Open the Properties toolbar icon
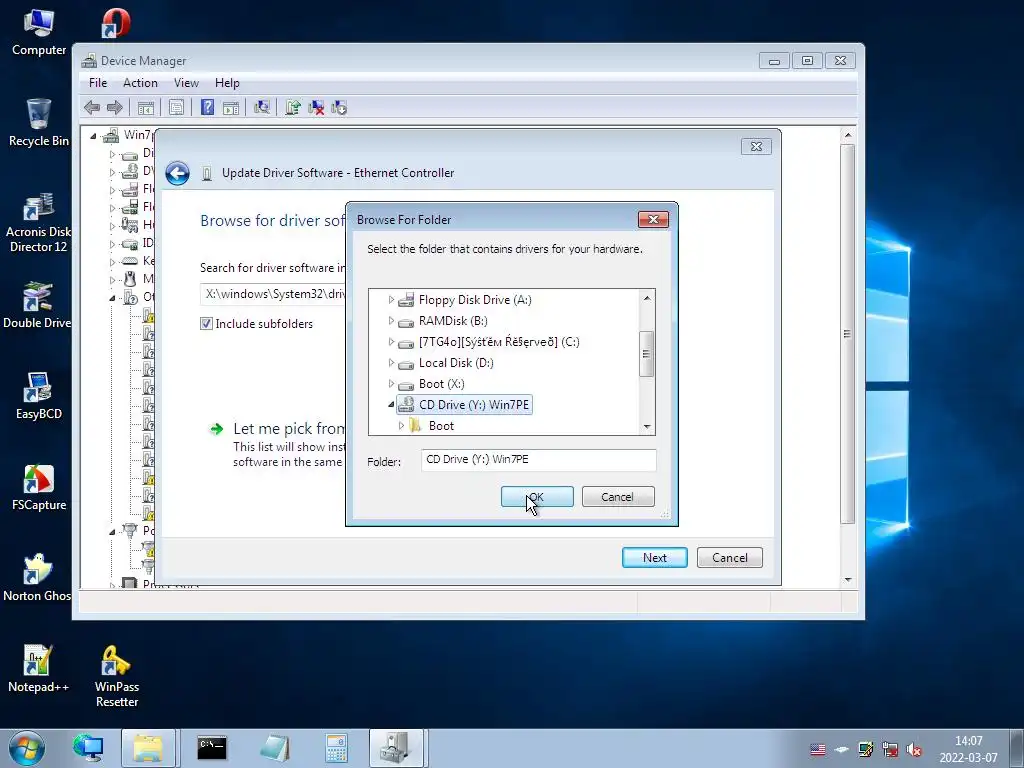The height and width of the screenshot is (768, 1024). tap(176, 108)
